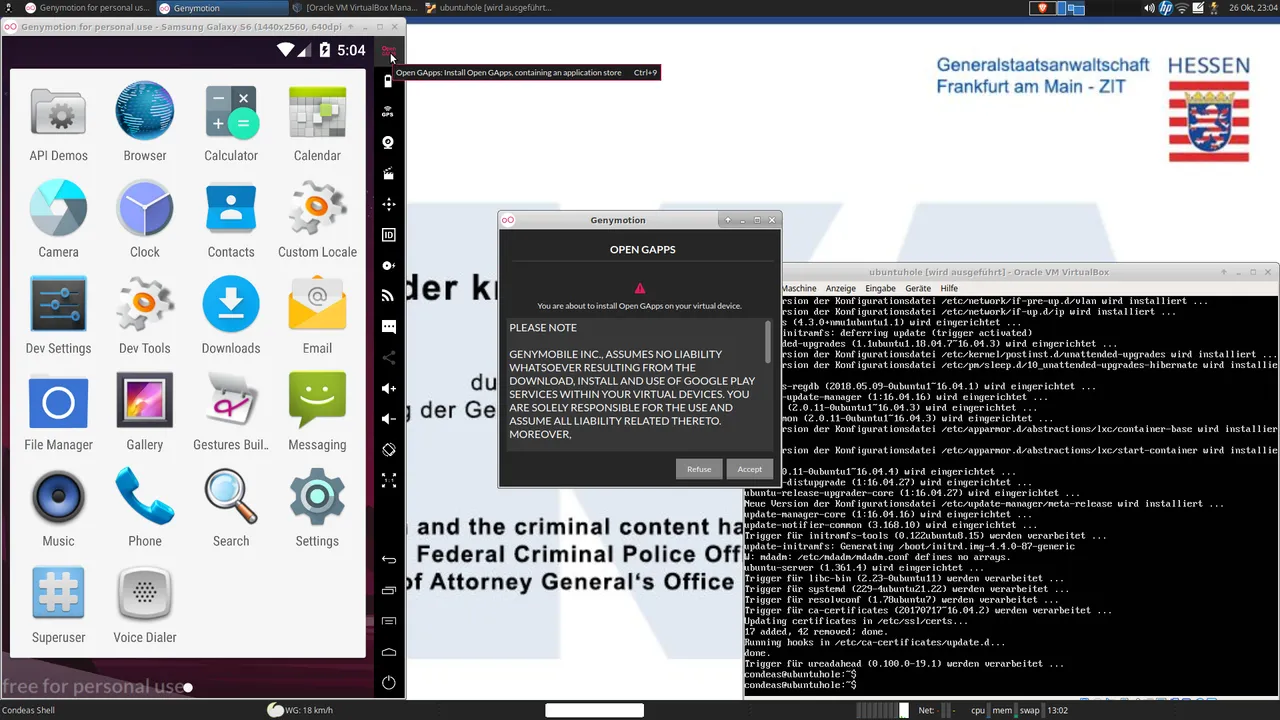Open the Gestures Builder app
This screenshot has height=720, width=1280.
(x=231, y=410)
